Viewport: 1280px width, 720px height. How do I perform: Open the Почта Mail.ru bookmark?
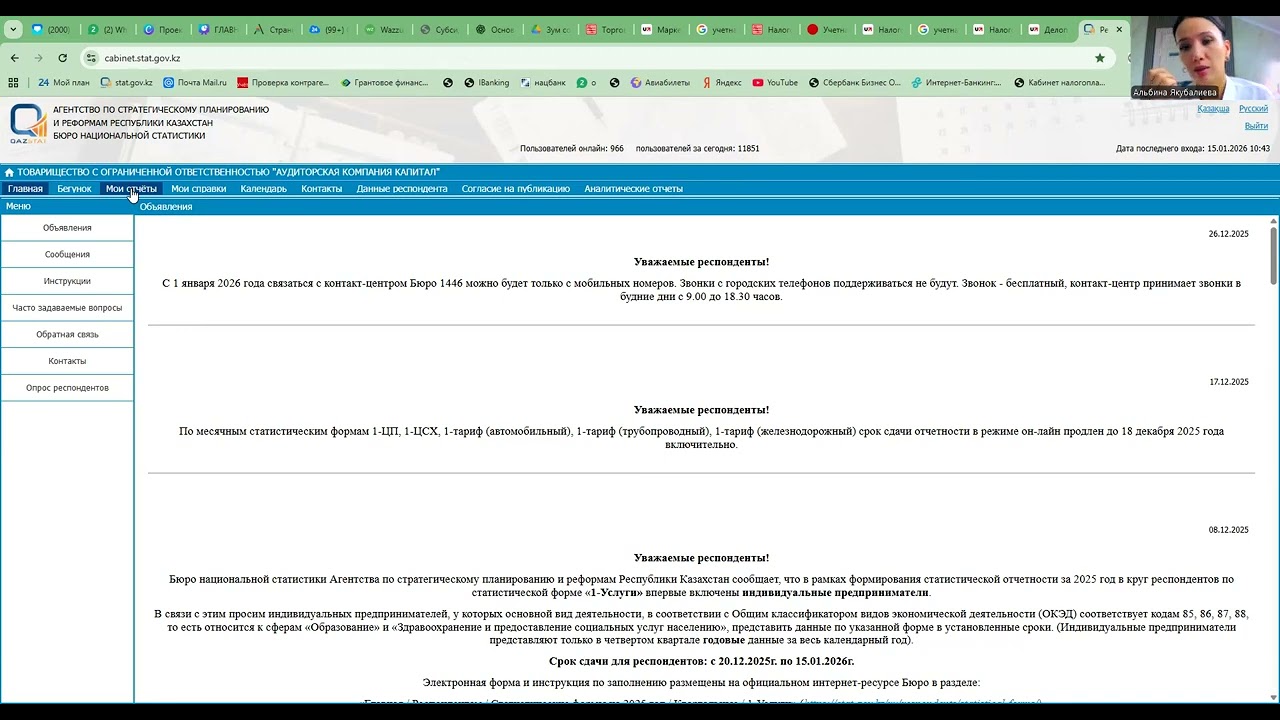coord(194,83)
